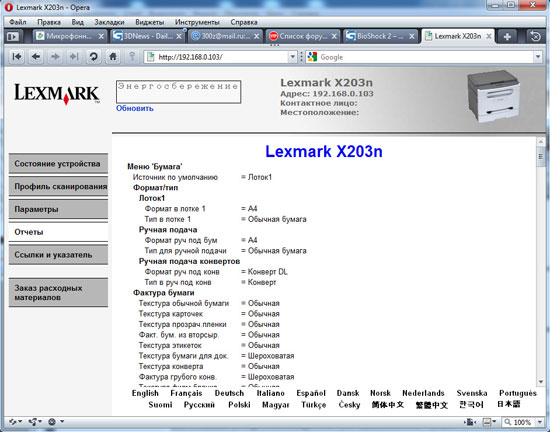
Task: Switch page language to Русский
Action: coord(199,405)
